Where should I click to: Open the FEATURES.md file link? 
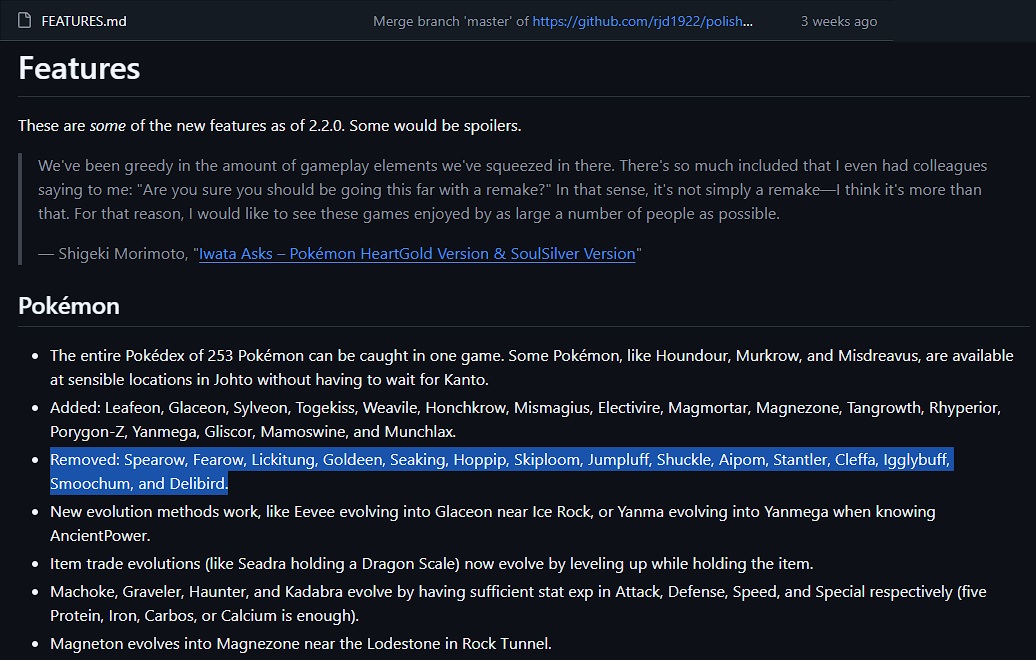click(x=84, y=21)
